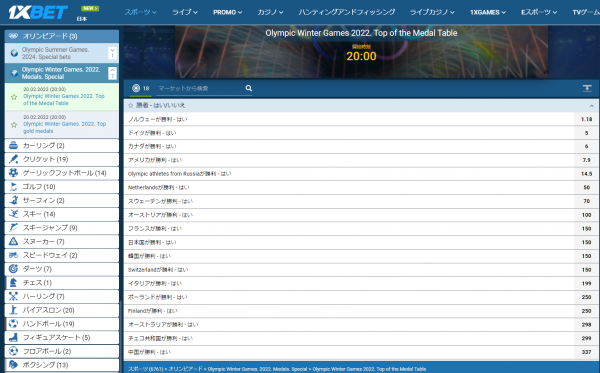Collapse Olympic Winter Games 2022 Medals Special
The image size is (600, 373).
click(112, 73)
